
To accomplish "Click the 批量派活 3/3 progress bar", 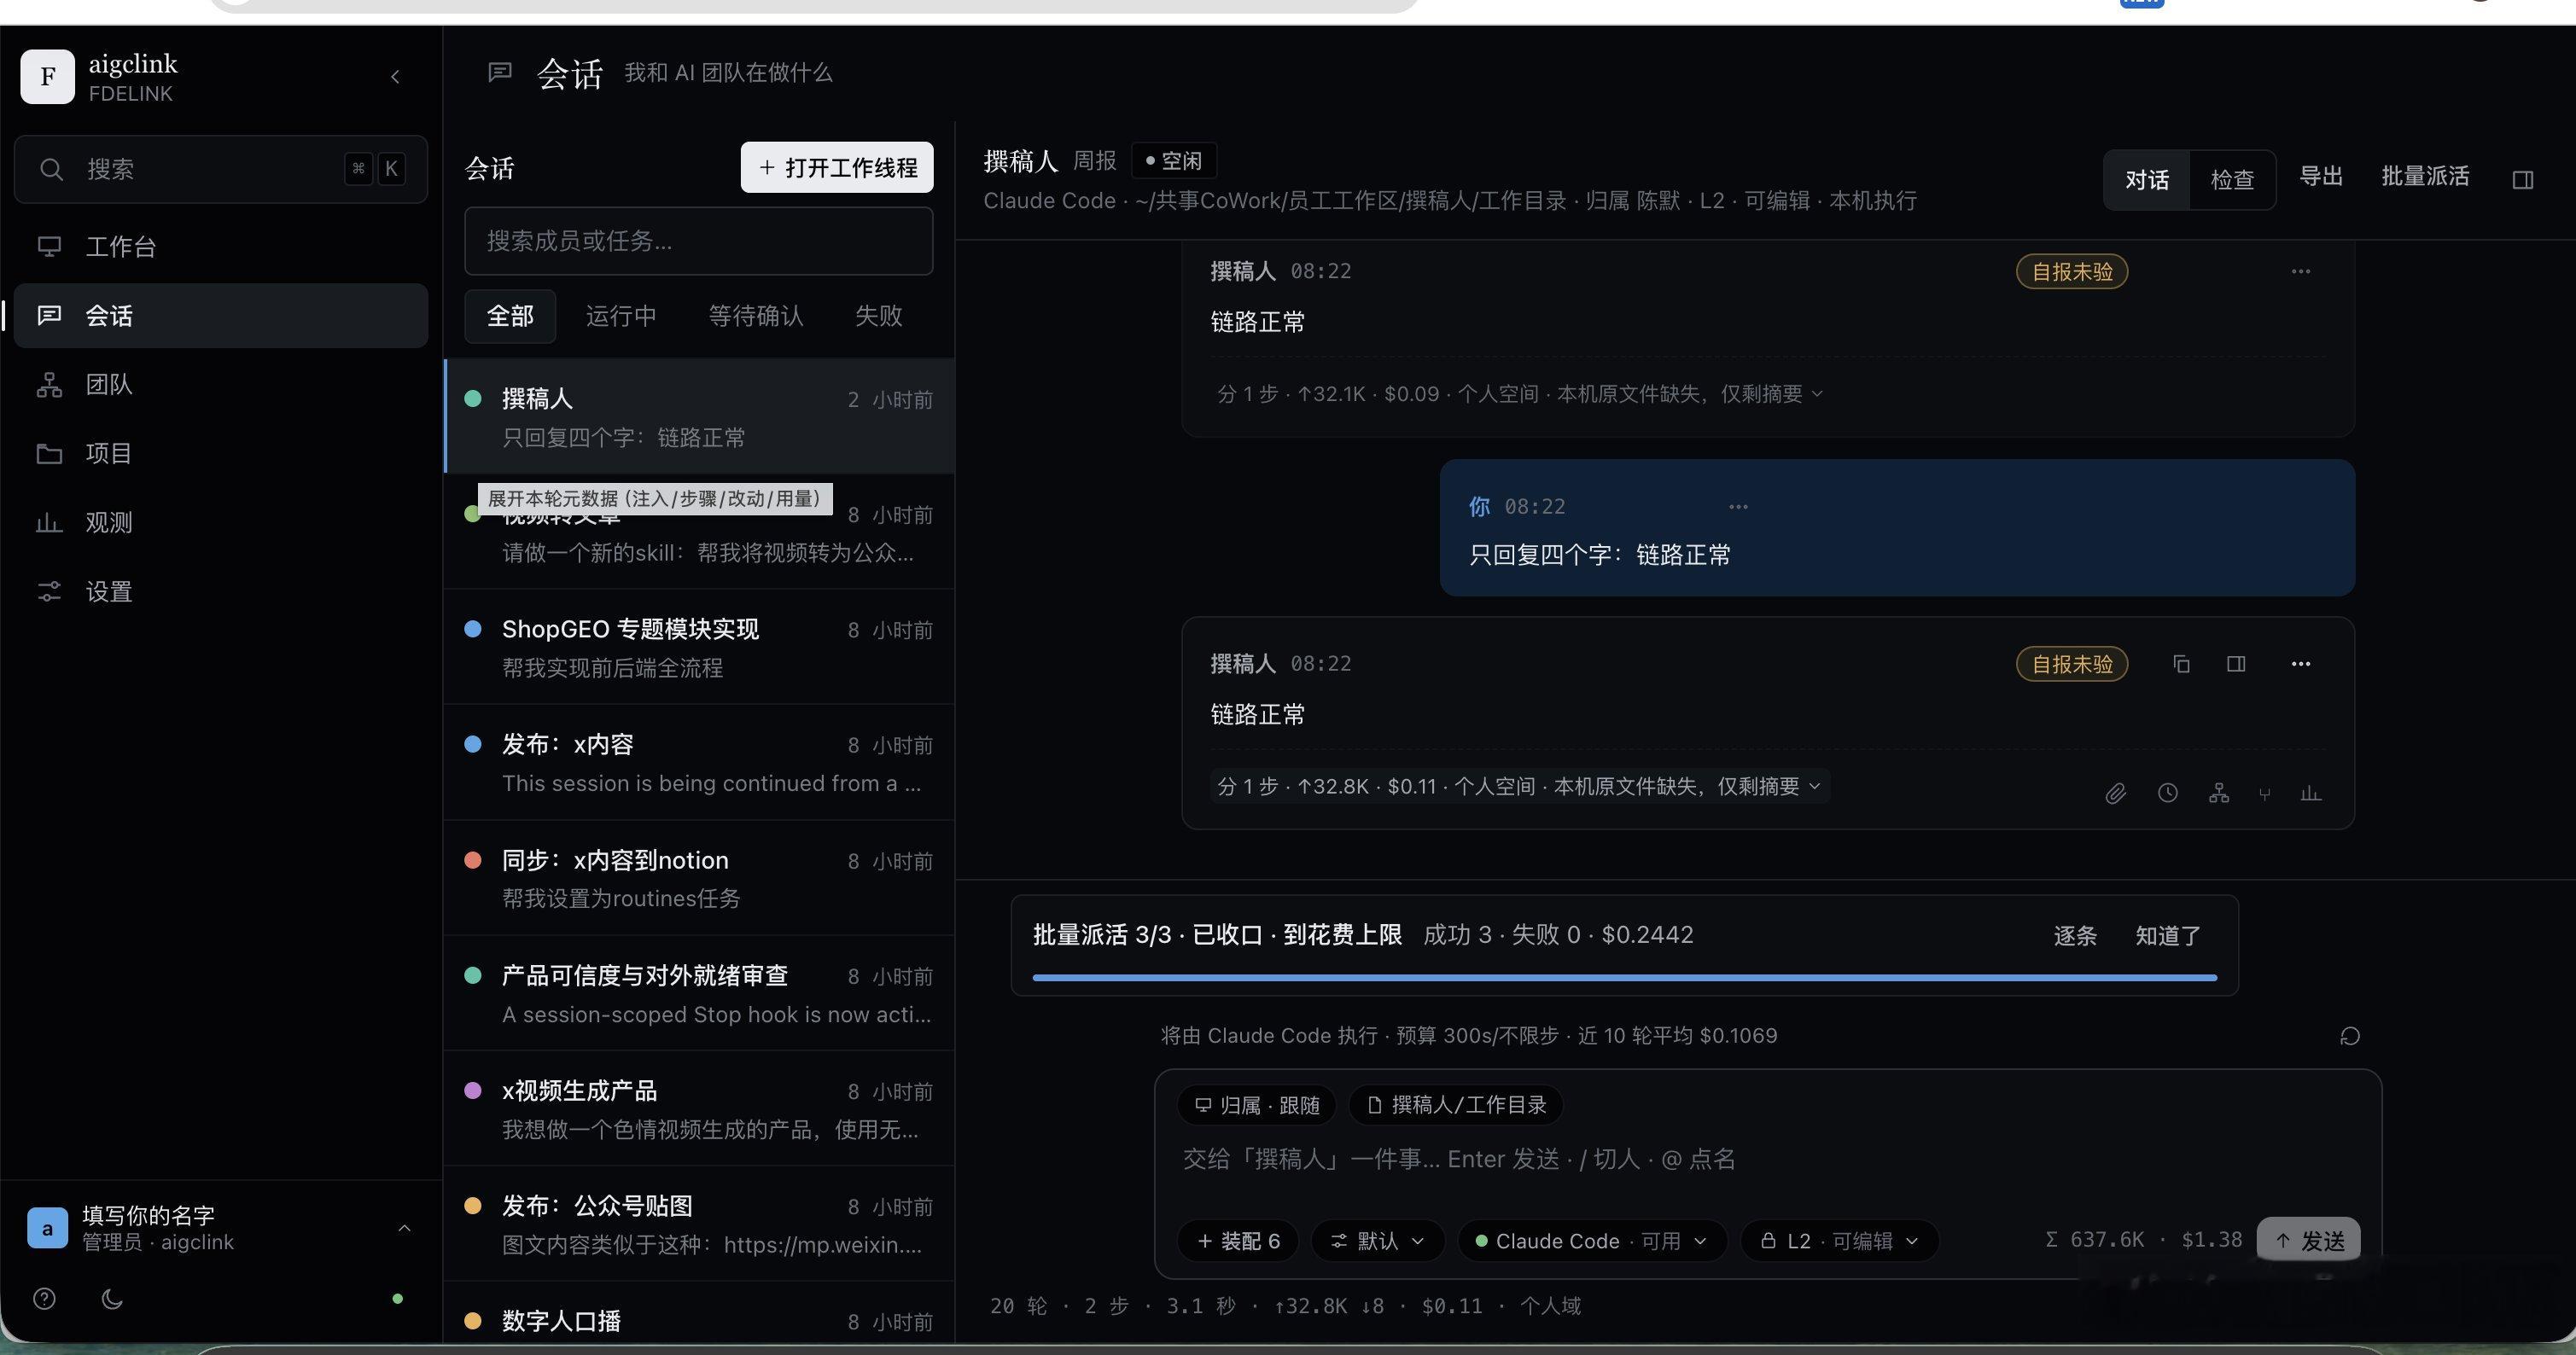I will pyautogui.click(x=1624, y=977).
